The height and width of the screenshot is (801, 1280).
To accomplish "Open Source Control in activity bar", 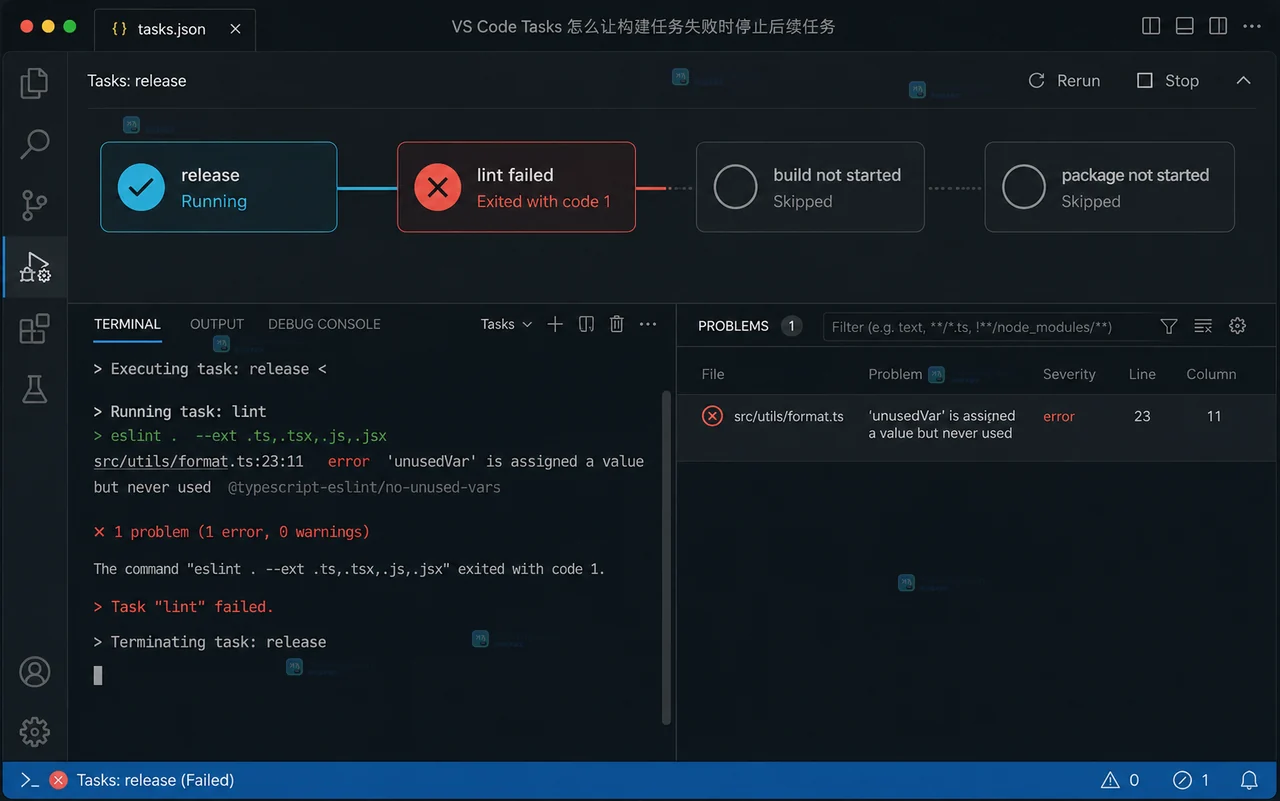I will [34, 205].
